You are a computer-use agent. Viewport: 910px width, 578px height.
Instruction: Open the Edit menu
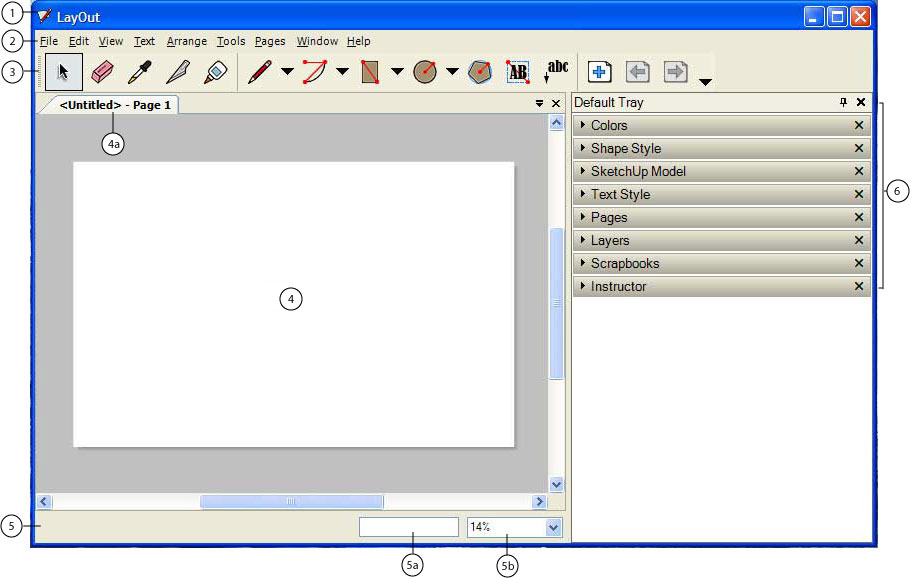[x=79, y=41]
